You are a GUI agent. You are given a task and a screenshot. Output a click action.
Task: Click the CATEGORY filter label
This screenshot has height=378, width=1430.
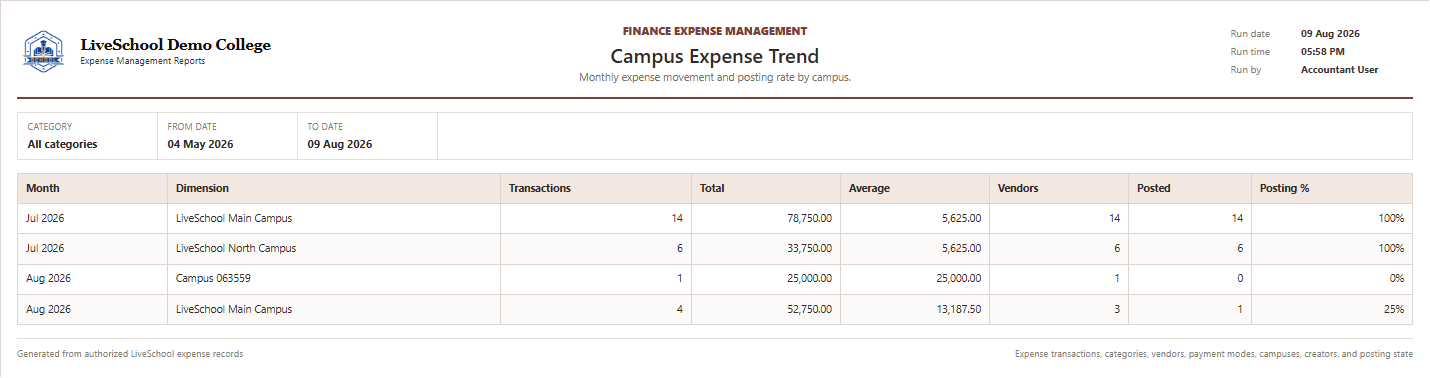pyautogui.click(x=50, y=127)
